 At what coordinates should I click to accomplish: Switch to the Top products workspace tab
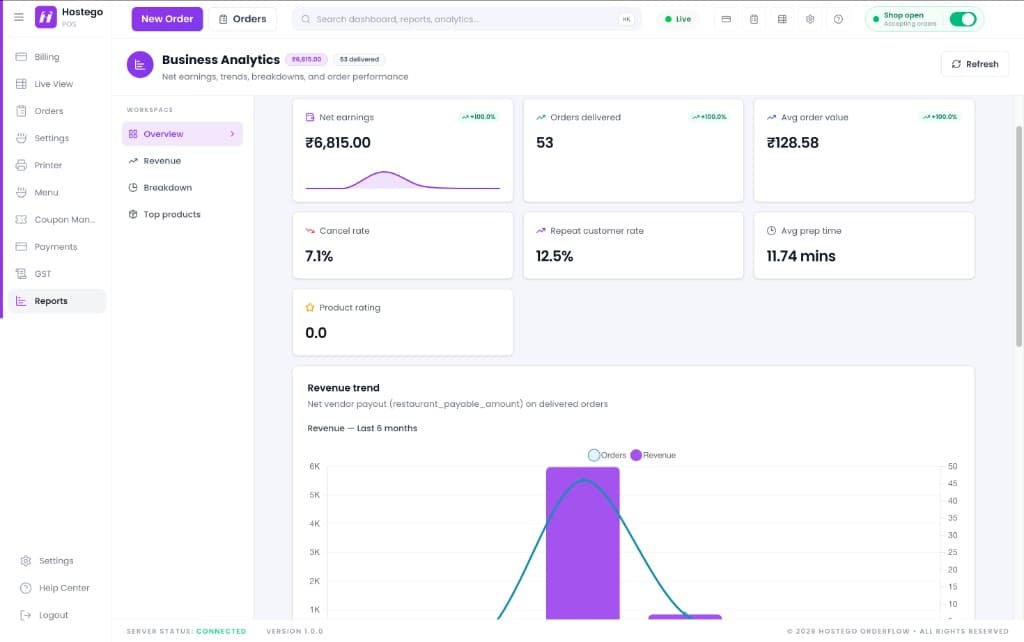pyautogui.click(x=182, y=214)
